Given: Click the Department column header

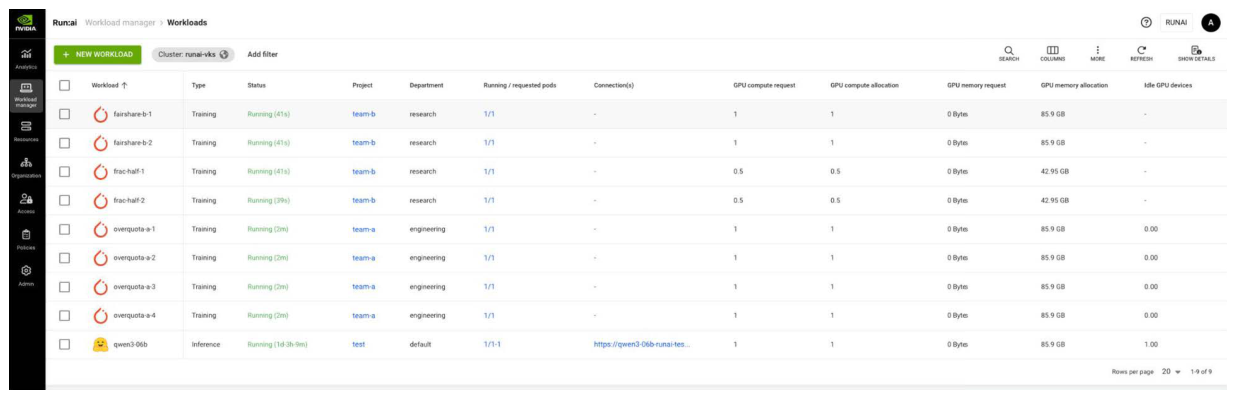Looking at the screenshot, I should pyautogui.click(x=426, y=85).
